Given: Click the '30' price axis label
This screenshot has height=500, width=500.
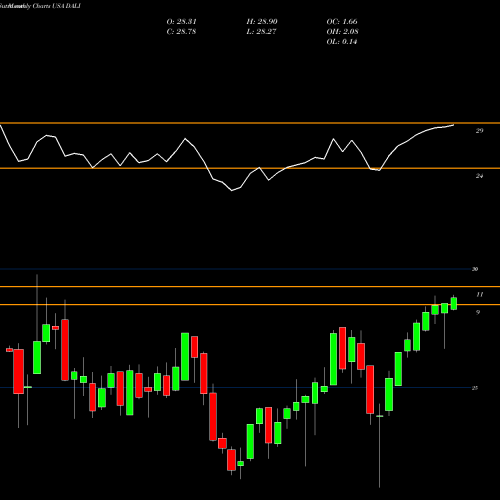Looking at the screenshot, I should [475, 269].
